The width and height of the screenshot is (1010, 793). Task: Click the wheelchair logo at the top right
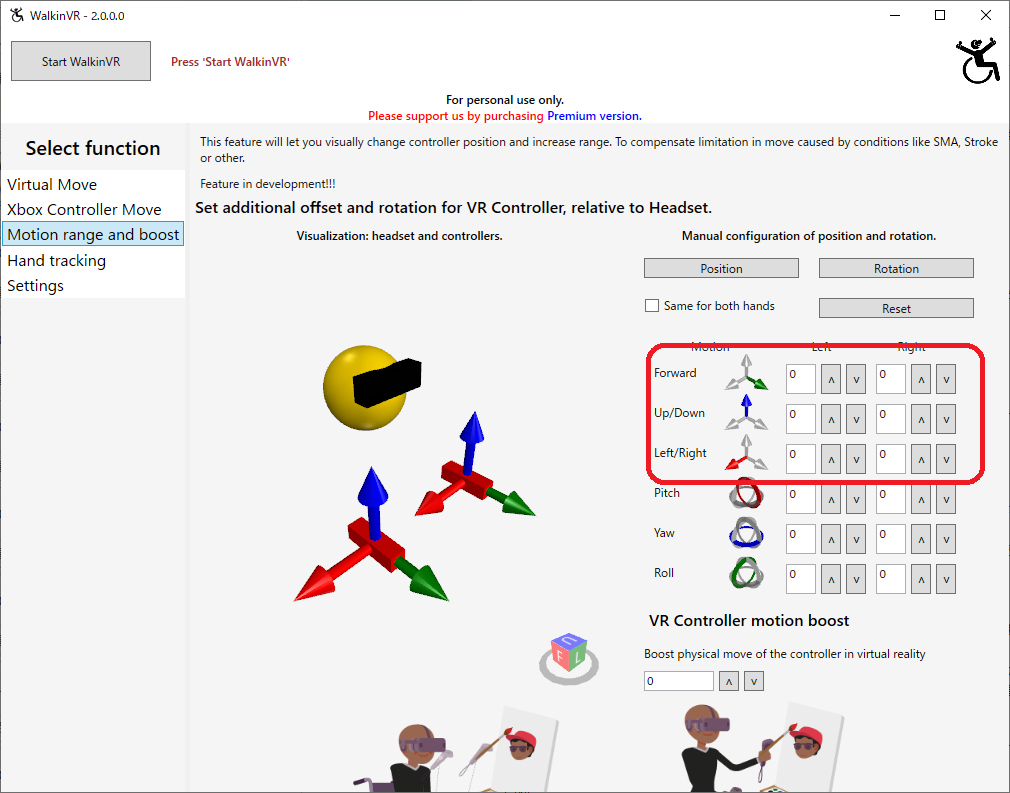(978, 61)
